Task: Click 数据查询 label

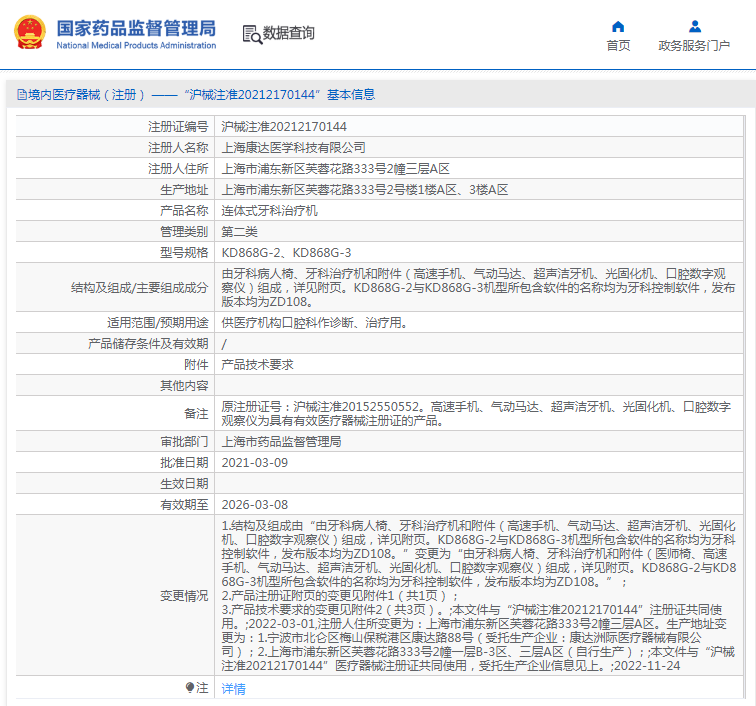Action: click(289, 33)
